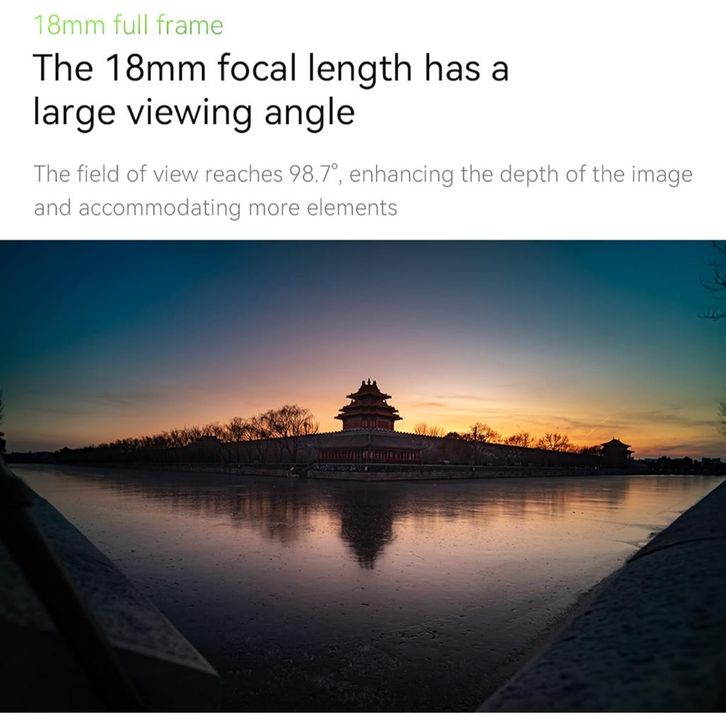Click the "98.7°" field of view value

313,174
